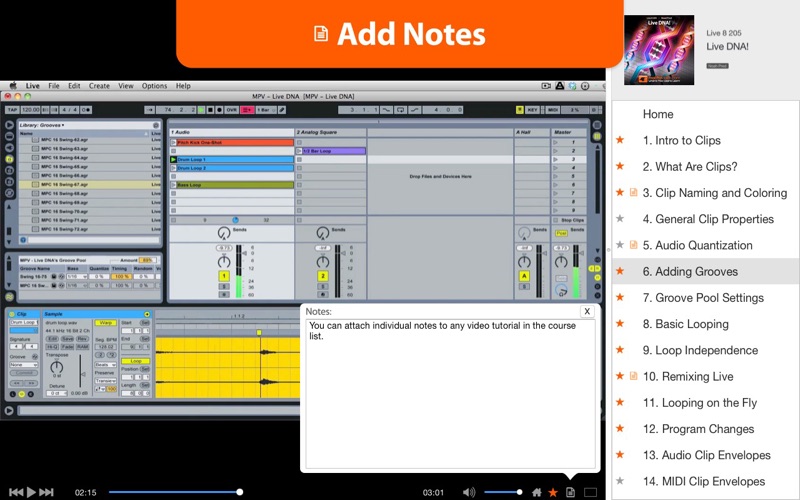
Task: Click the record button in Live transport
Action: 219,110
